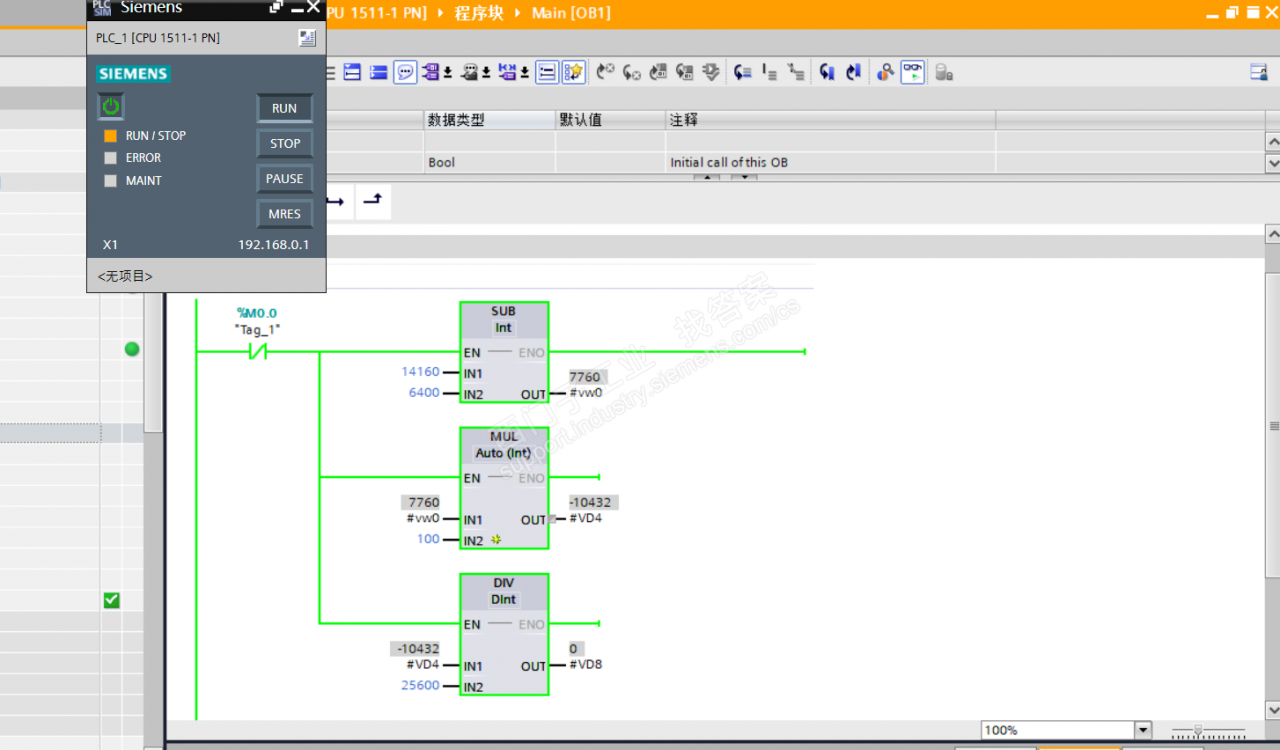Toggle monitoring on/off glasses icon
1280x750 pixels.
click(912, 72)
